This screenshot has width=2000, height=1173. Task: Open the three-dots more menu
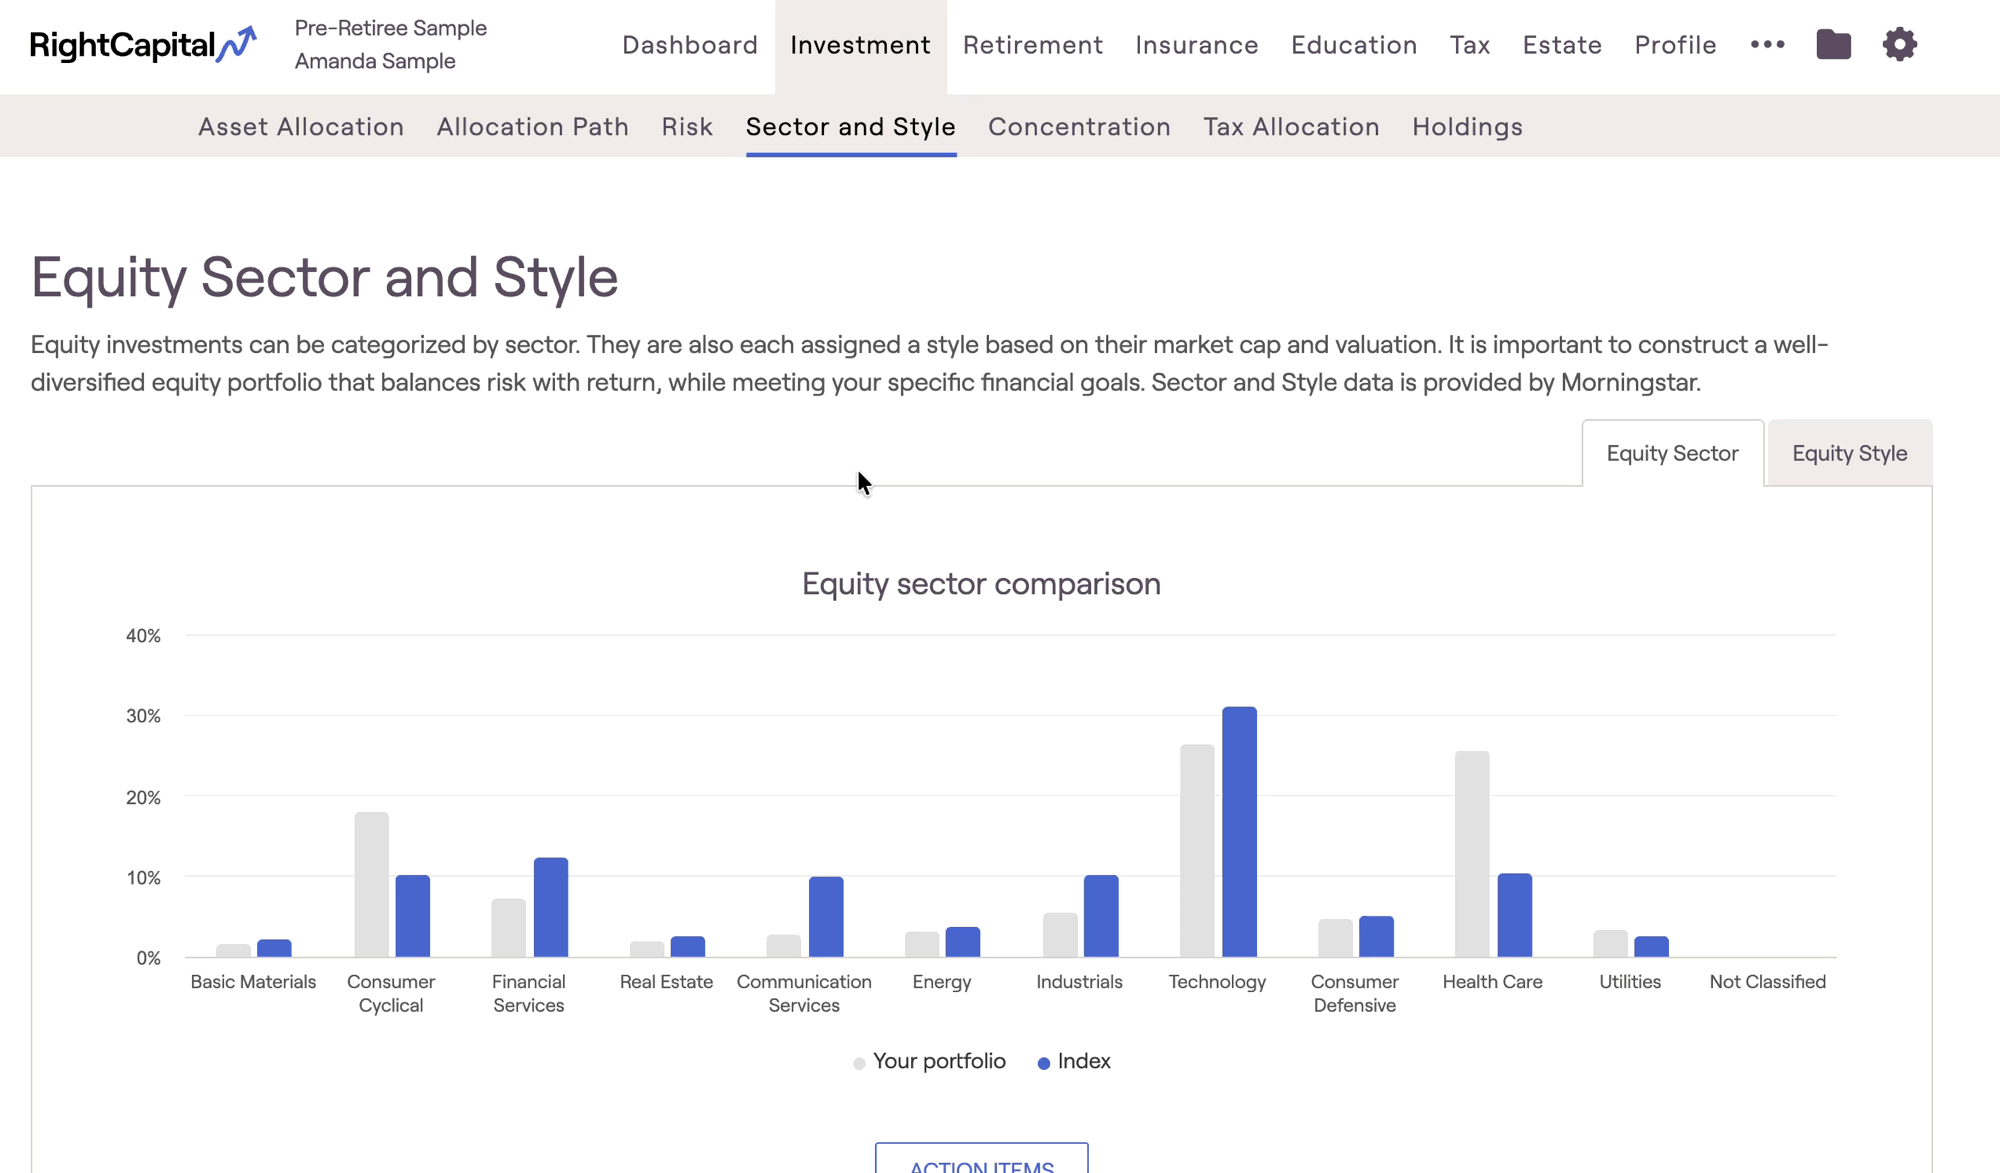point(1767,45)
